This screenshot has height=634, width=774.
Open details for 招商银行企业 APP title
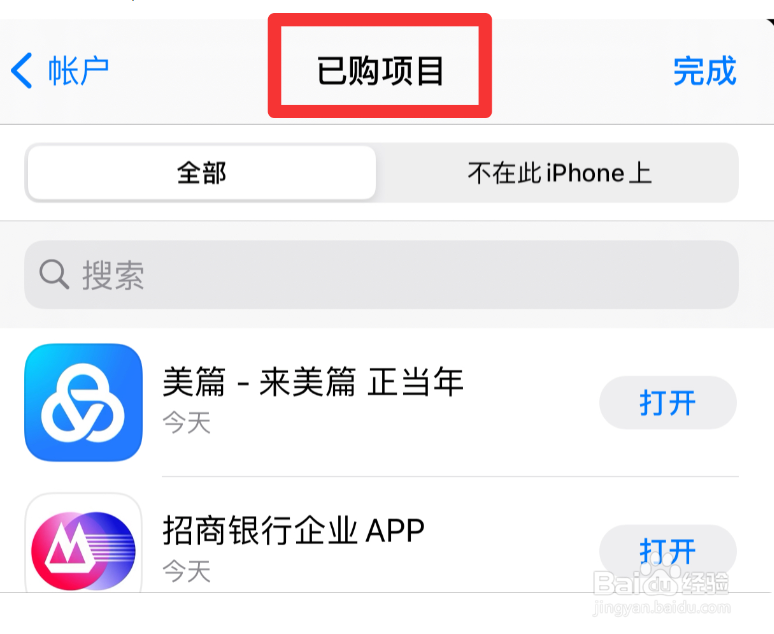coord(294,530)
